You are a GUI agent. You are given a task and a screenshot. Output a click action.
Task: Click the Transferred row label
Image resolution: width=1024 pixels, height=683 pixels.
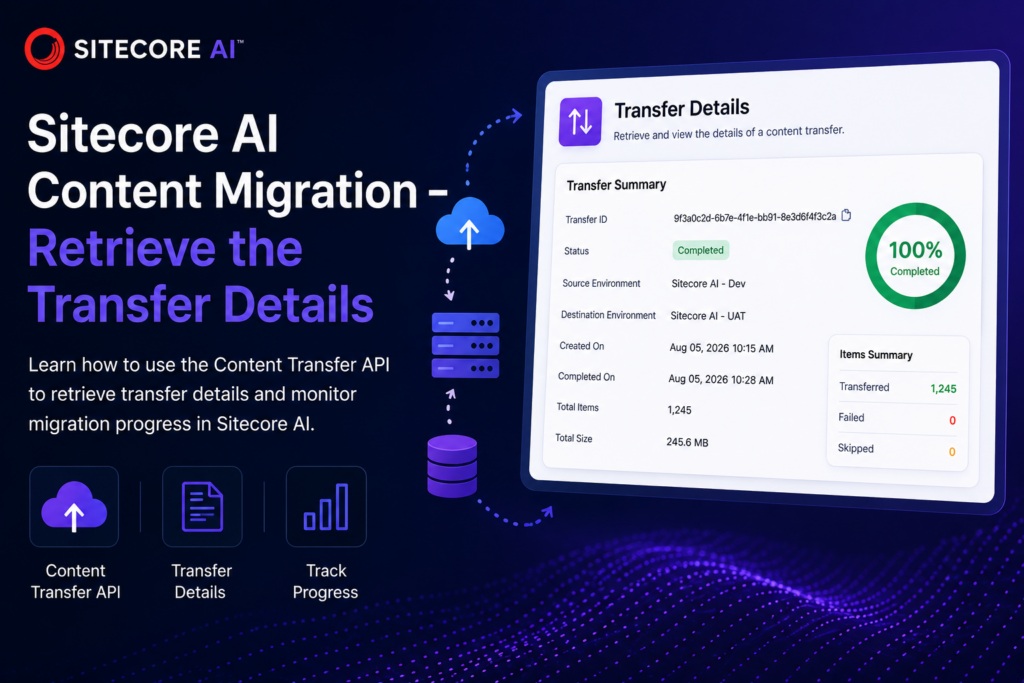(863, 387)
